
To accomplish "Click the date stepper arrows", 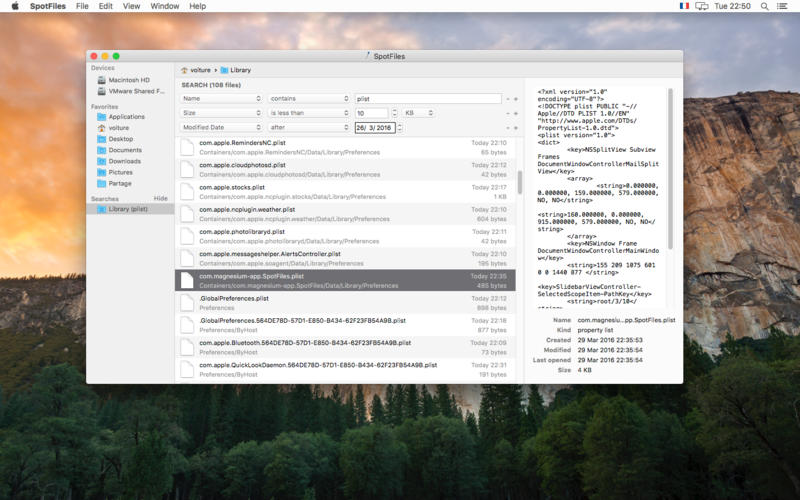I will point(400,128).
